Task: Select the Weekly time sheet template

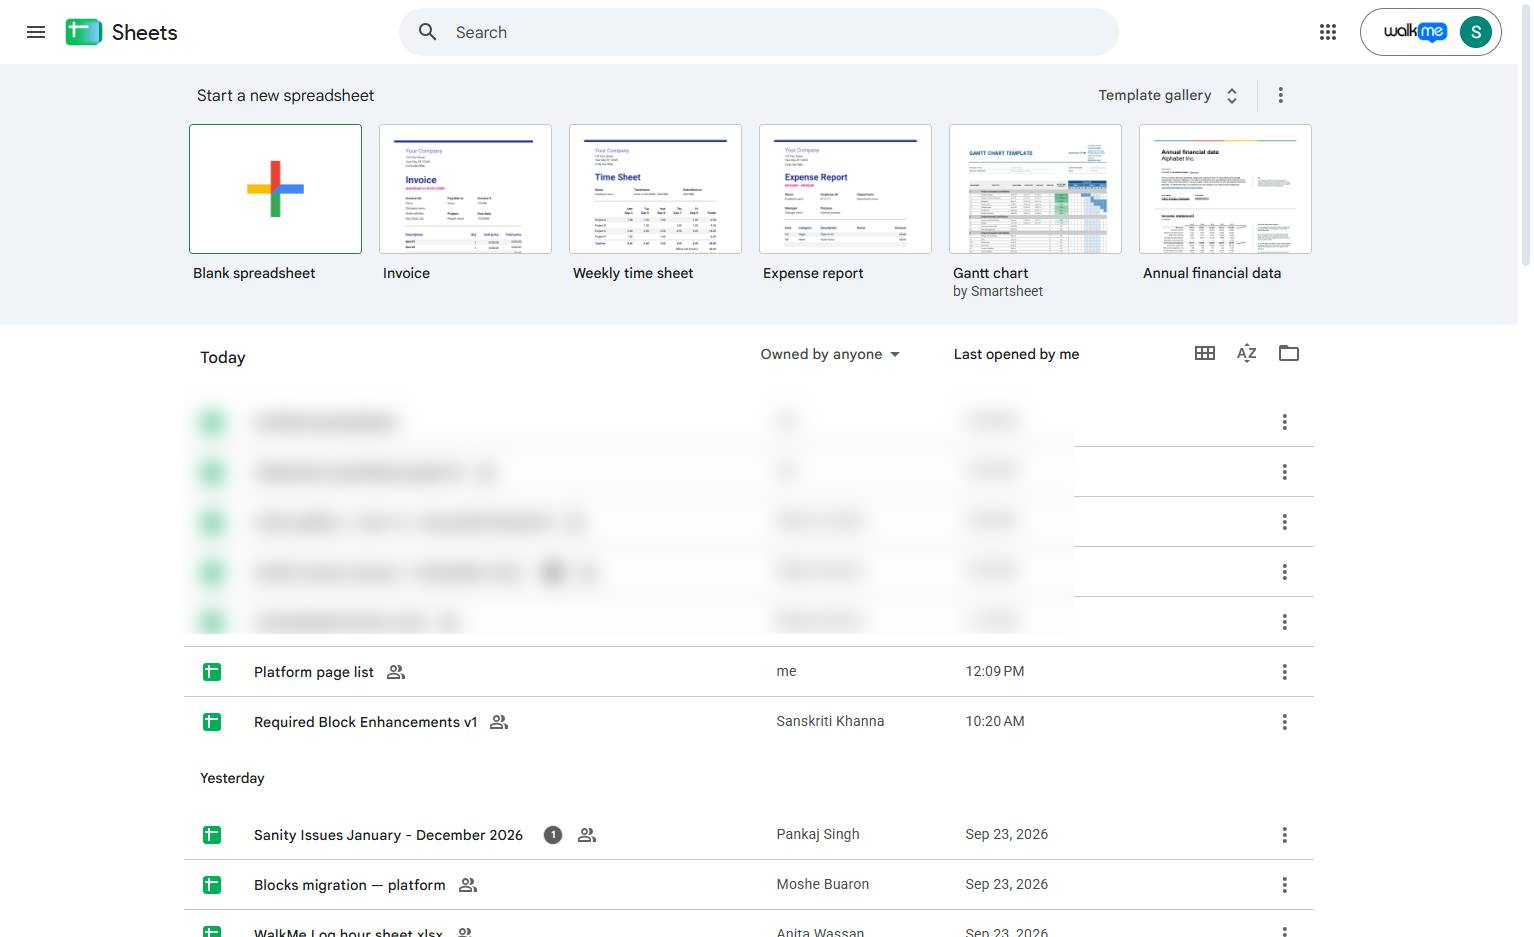Action: click(655, 189)
